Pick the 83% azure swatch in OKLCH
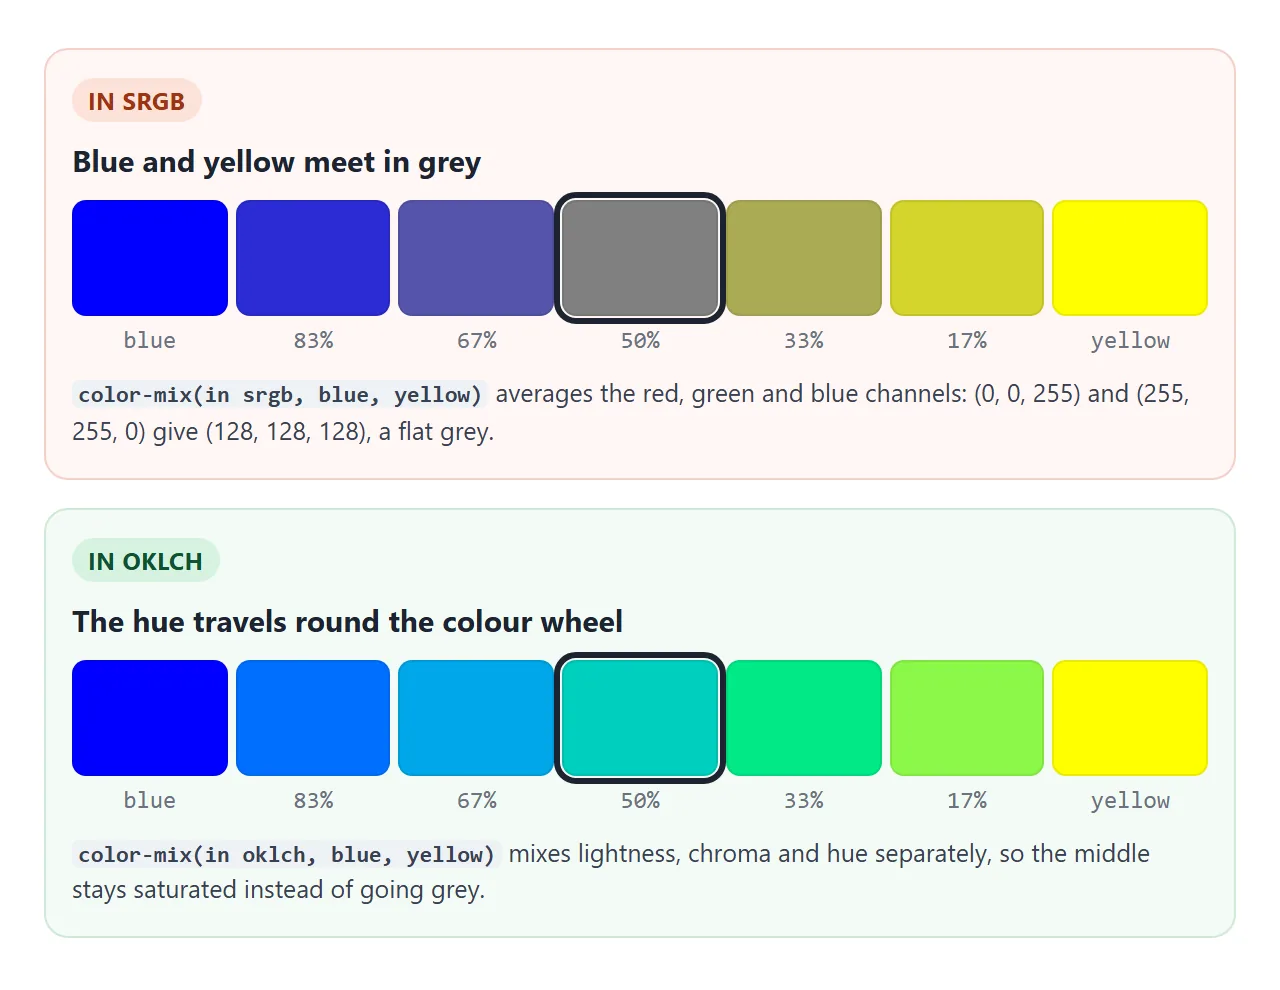Screen dimensions: 1280x990 (x=313, y=718)
